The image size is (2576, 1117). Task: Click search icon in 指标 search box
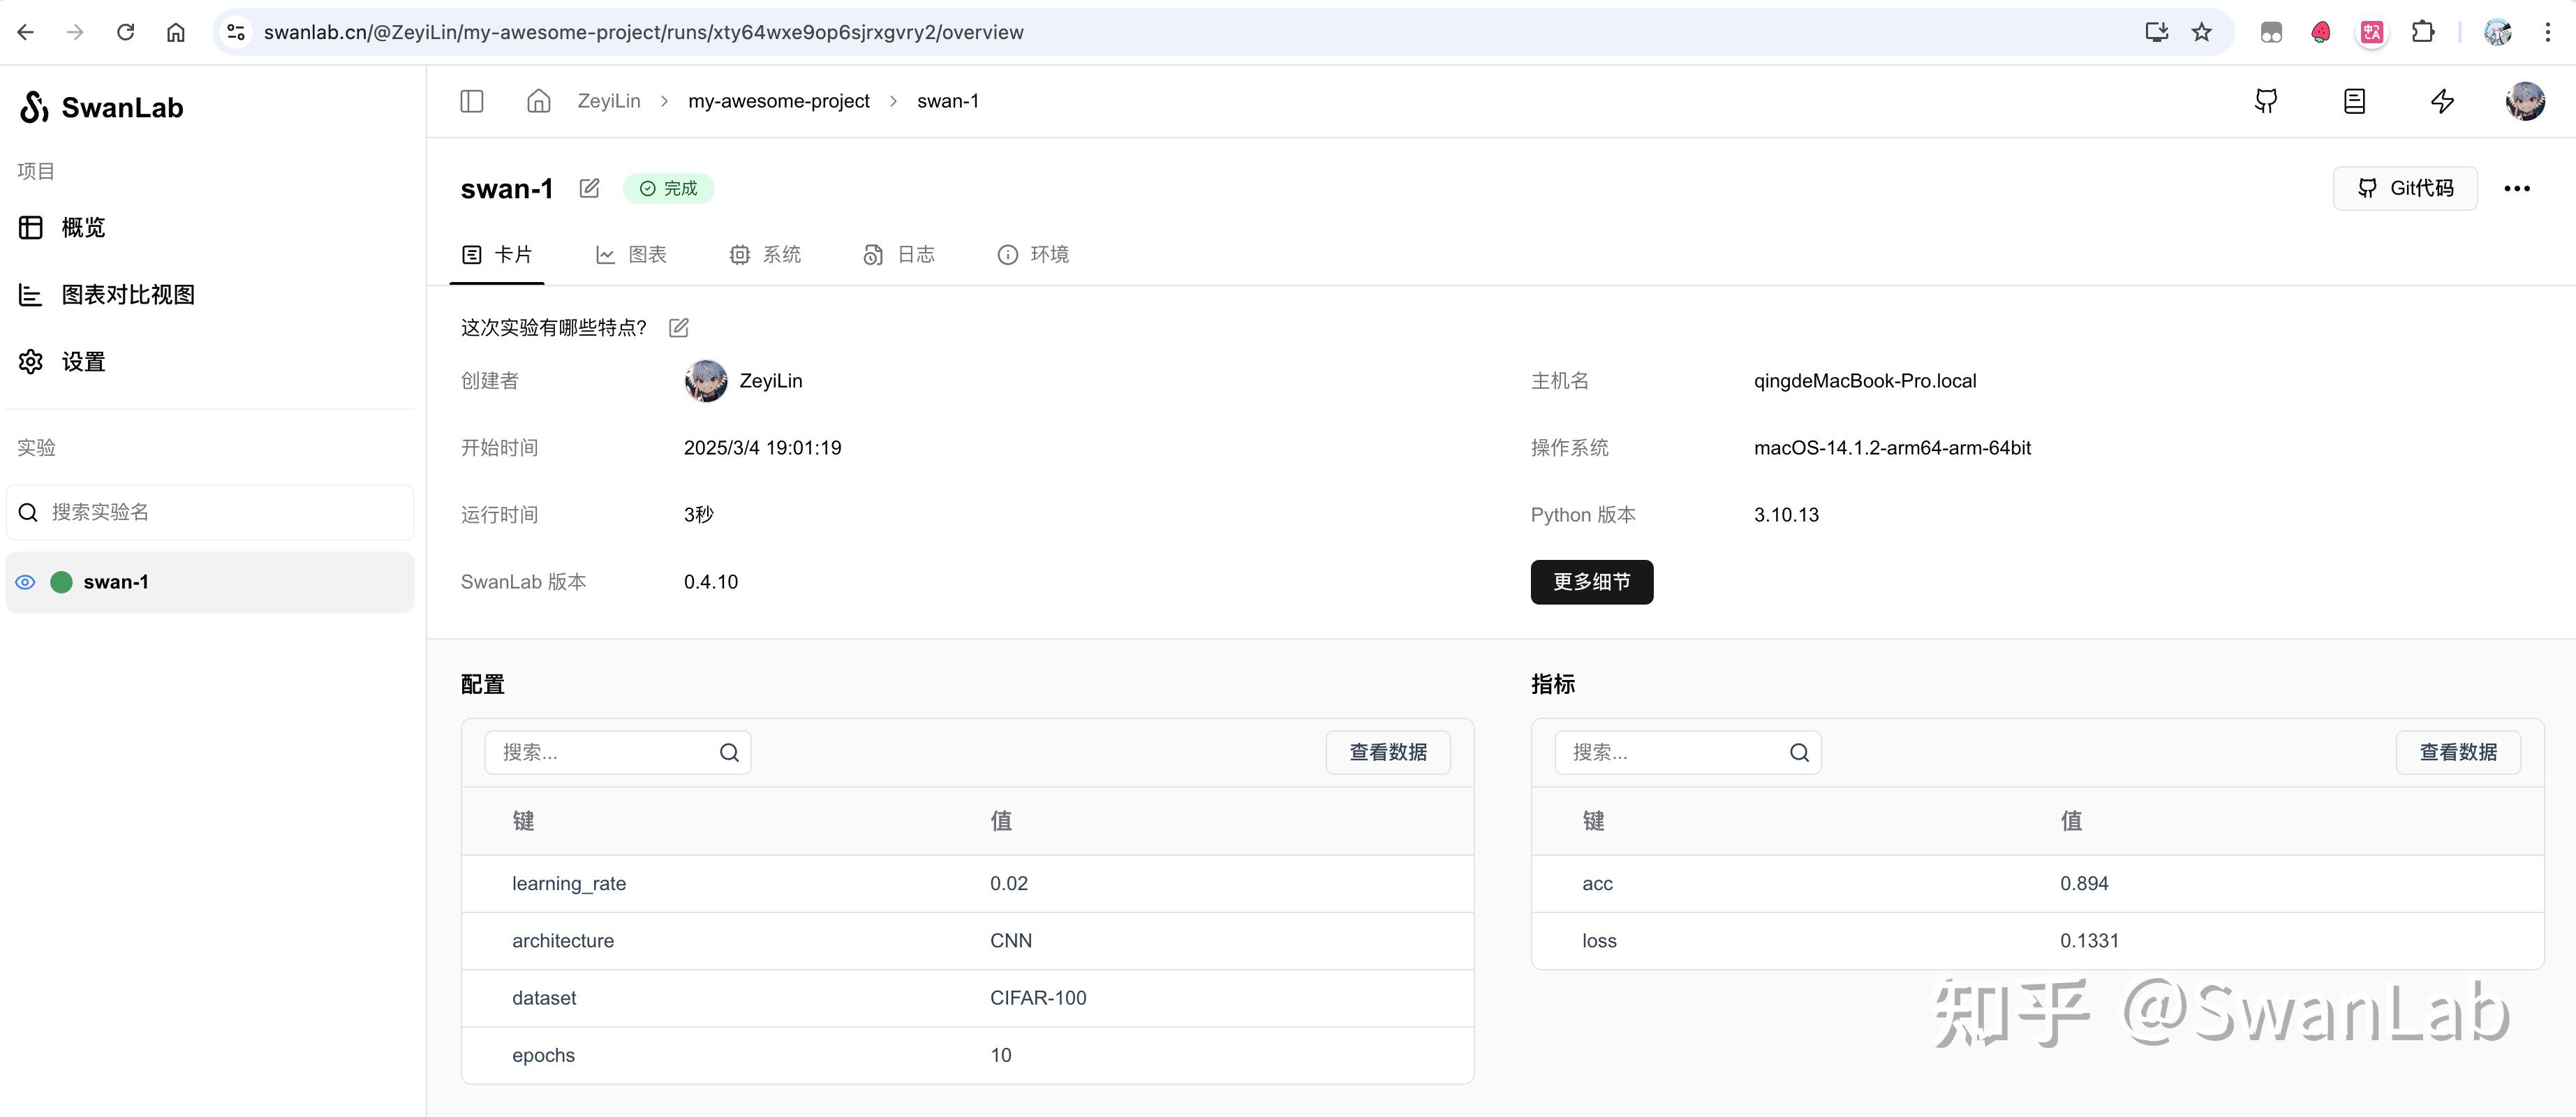[x=1799, y=753]
